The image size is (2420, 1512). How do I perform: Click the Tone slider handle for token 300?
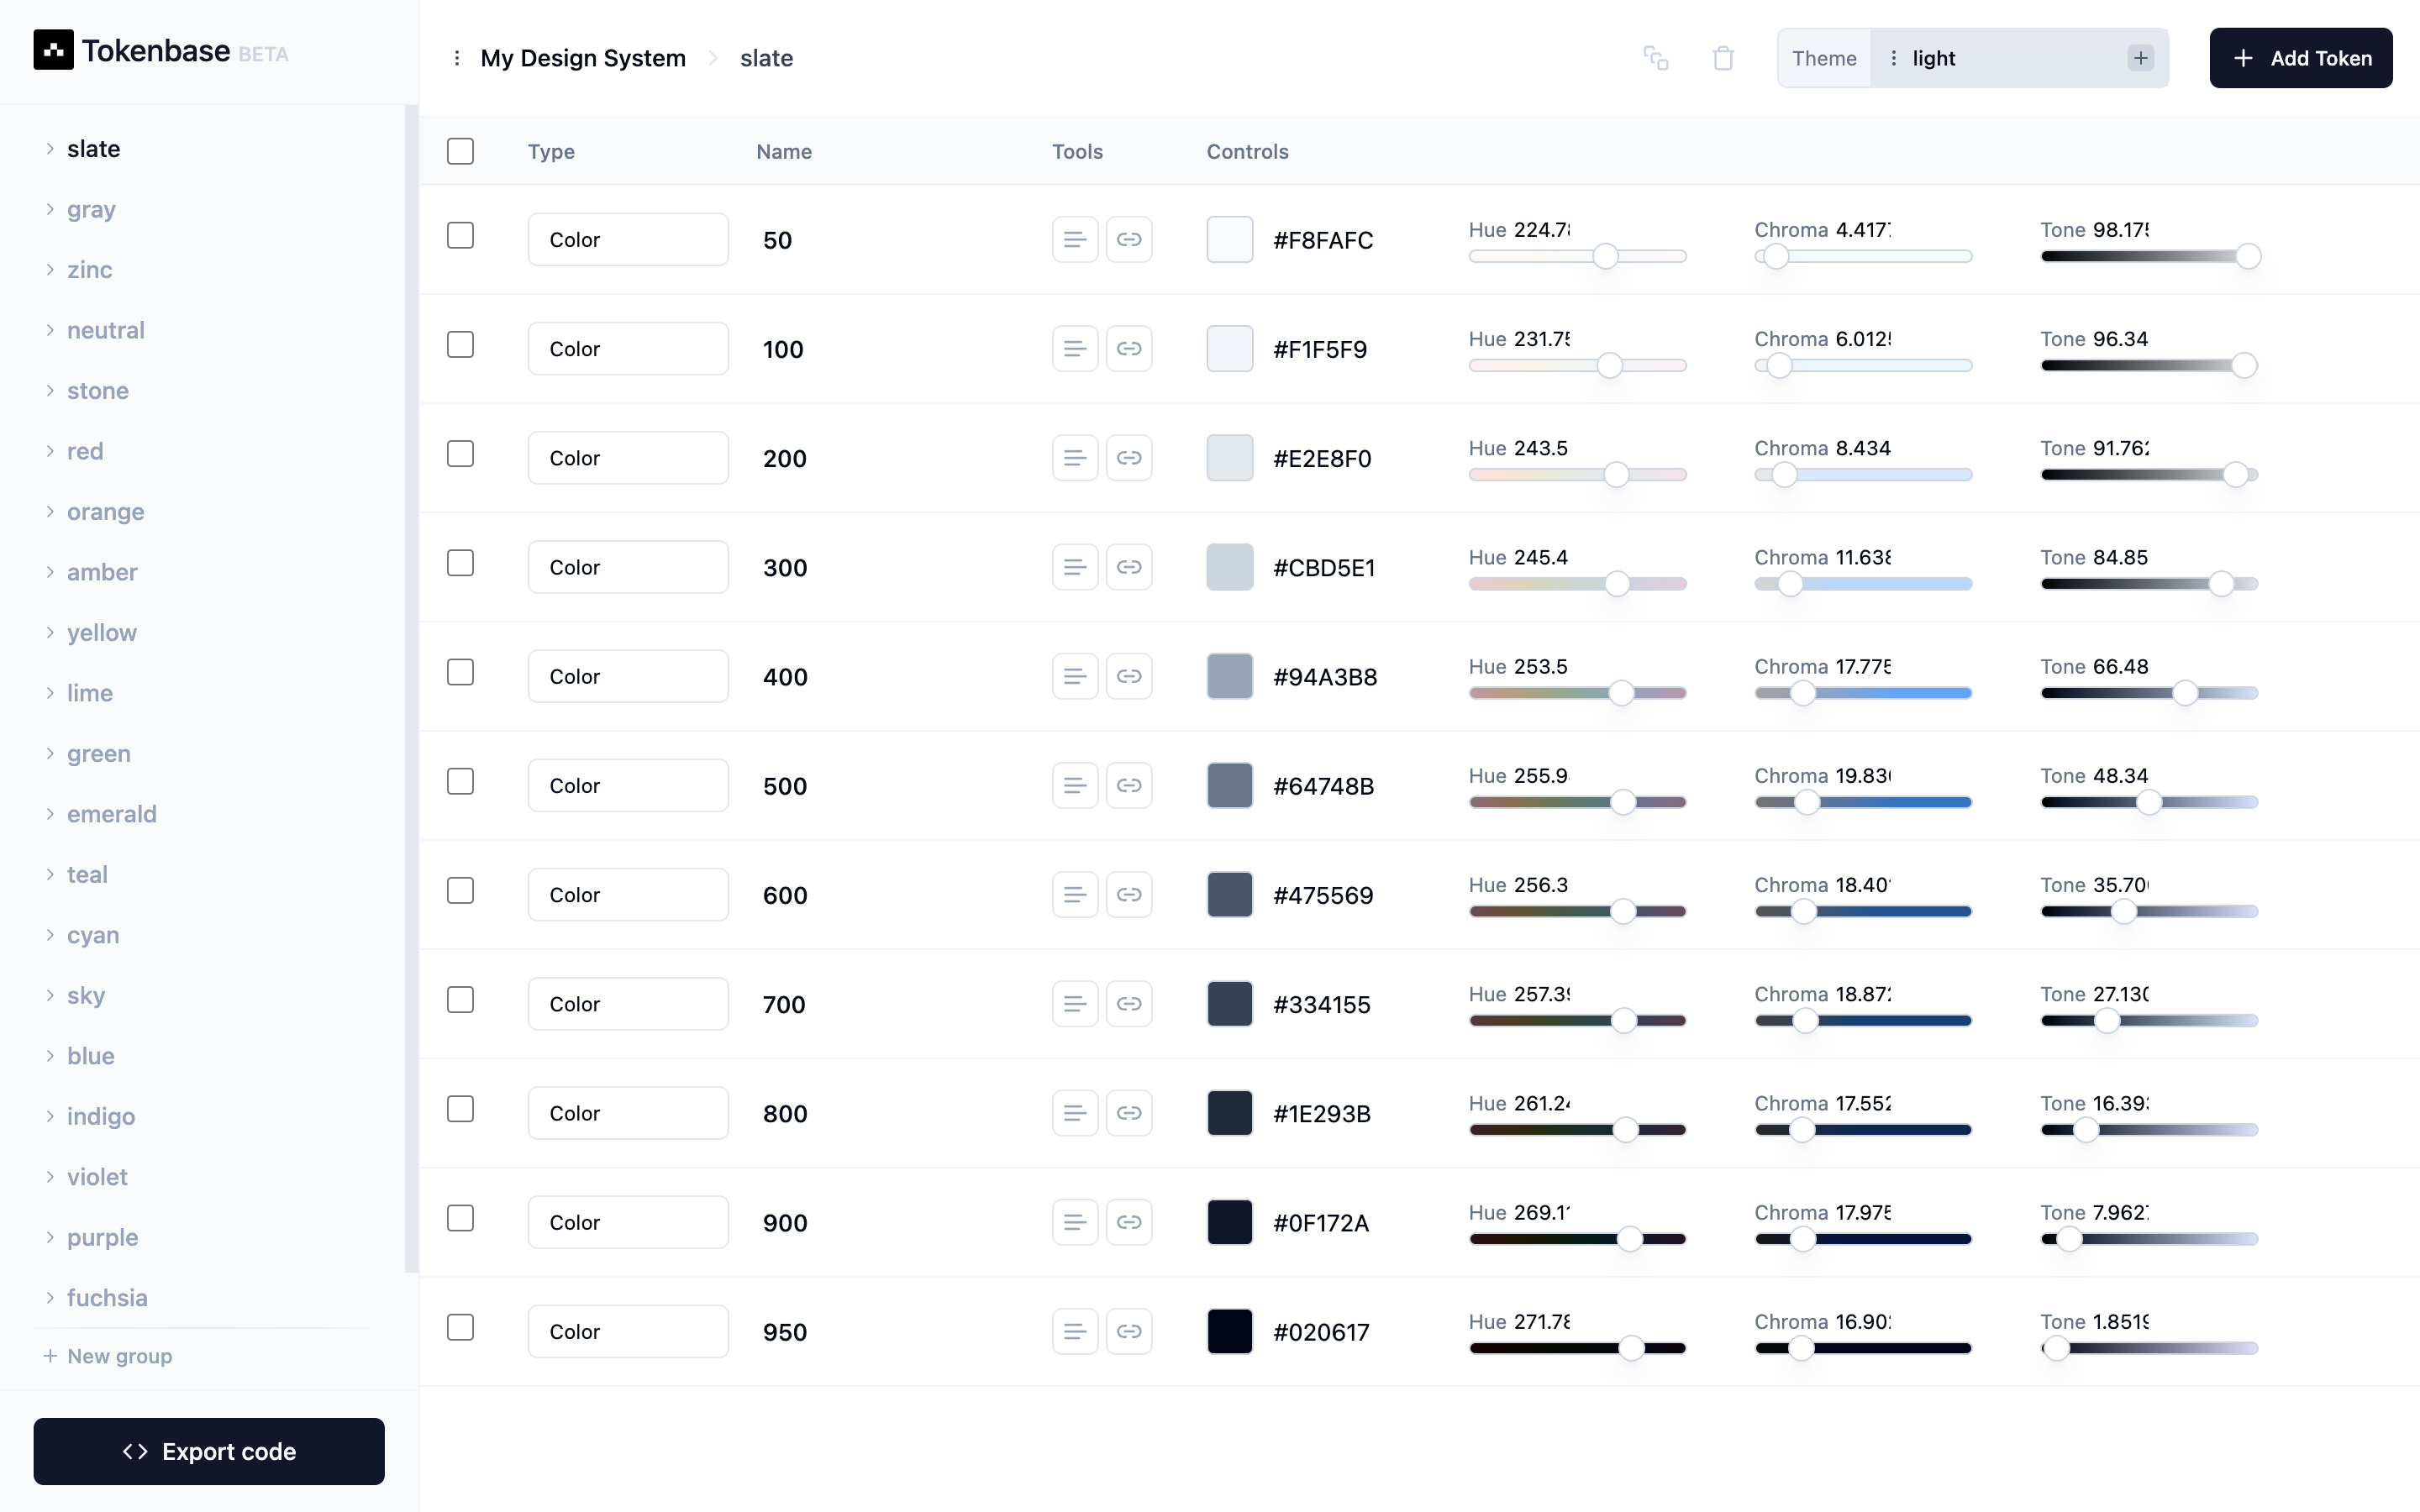click(2221, 584)
